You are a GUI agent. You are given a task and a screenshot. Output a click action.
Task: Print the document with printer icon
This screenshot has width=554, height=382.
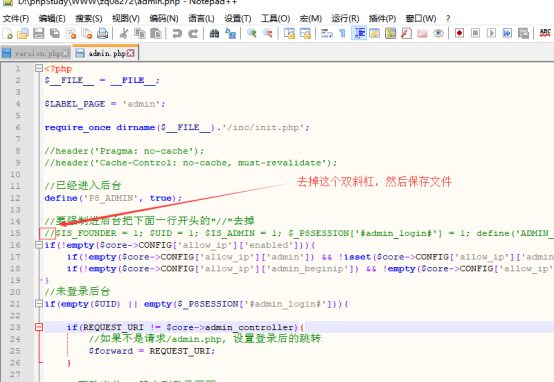click(x=102, y=34)
